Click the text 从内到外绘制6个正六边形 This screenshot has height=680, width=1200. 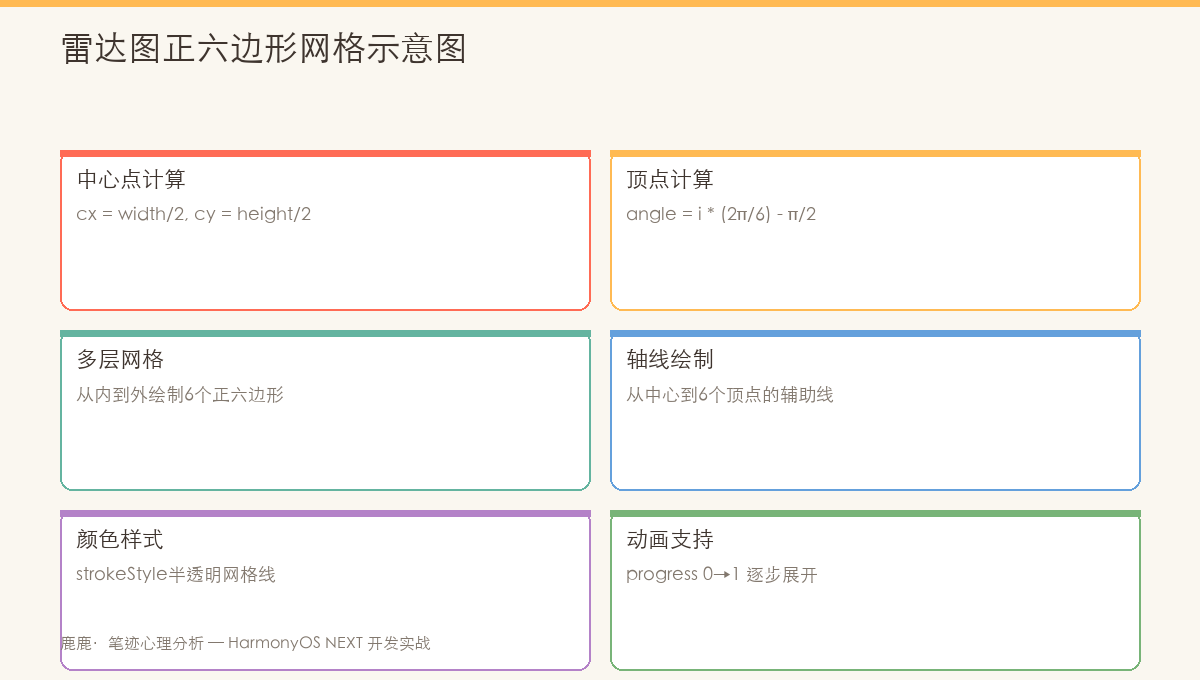180,395
